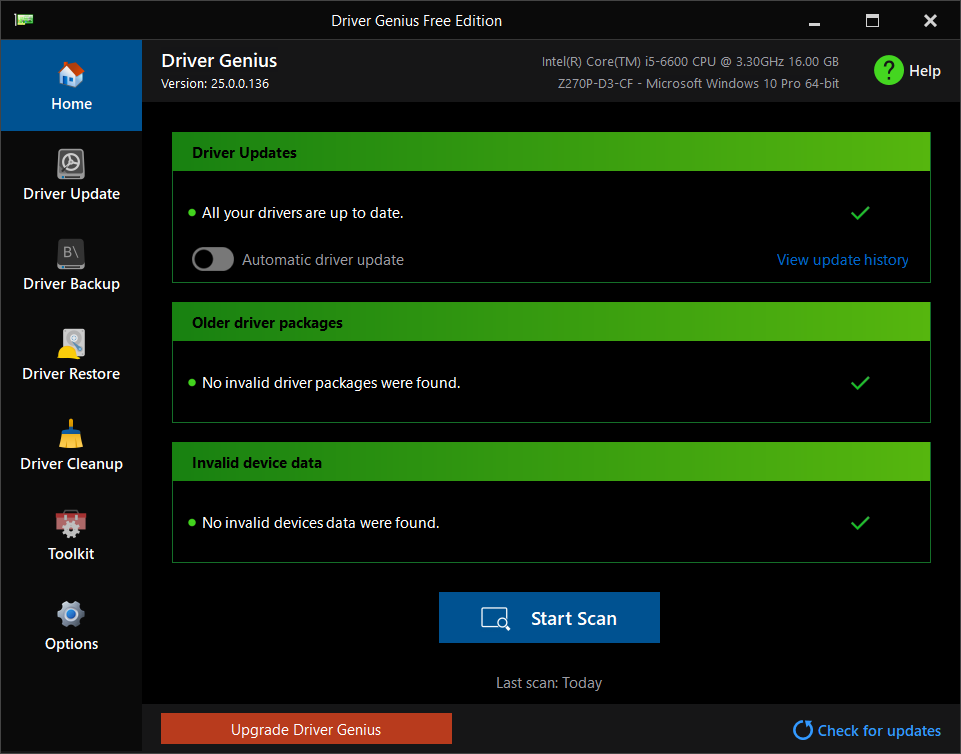The height and width of the screenshot is (754, 961).
Task: Open Driver Restore hard-hat icon
Action: pos(71,344)
